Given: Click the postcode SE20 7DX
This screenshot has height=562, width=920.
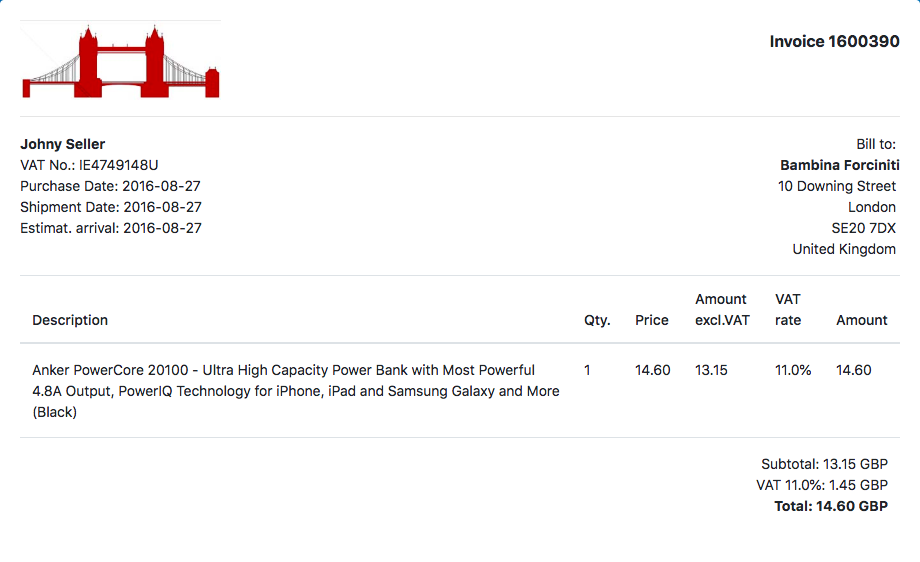Looking at the screenshot, I should click(864, 228).
